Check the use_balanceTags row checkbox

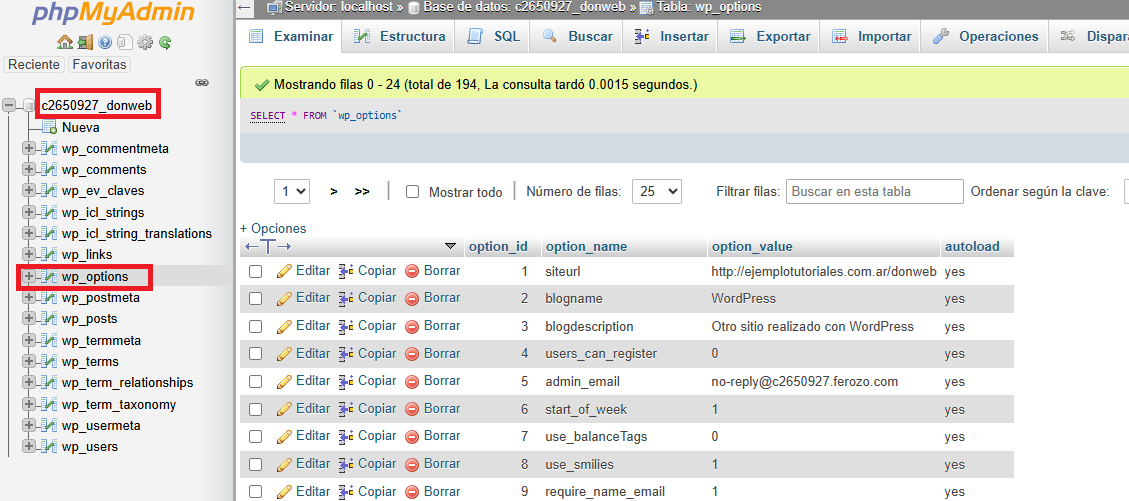[255, 436]
